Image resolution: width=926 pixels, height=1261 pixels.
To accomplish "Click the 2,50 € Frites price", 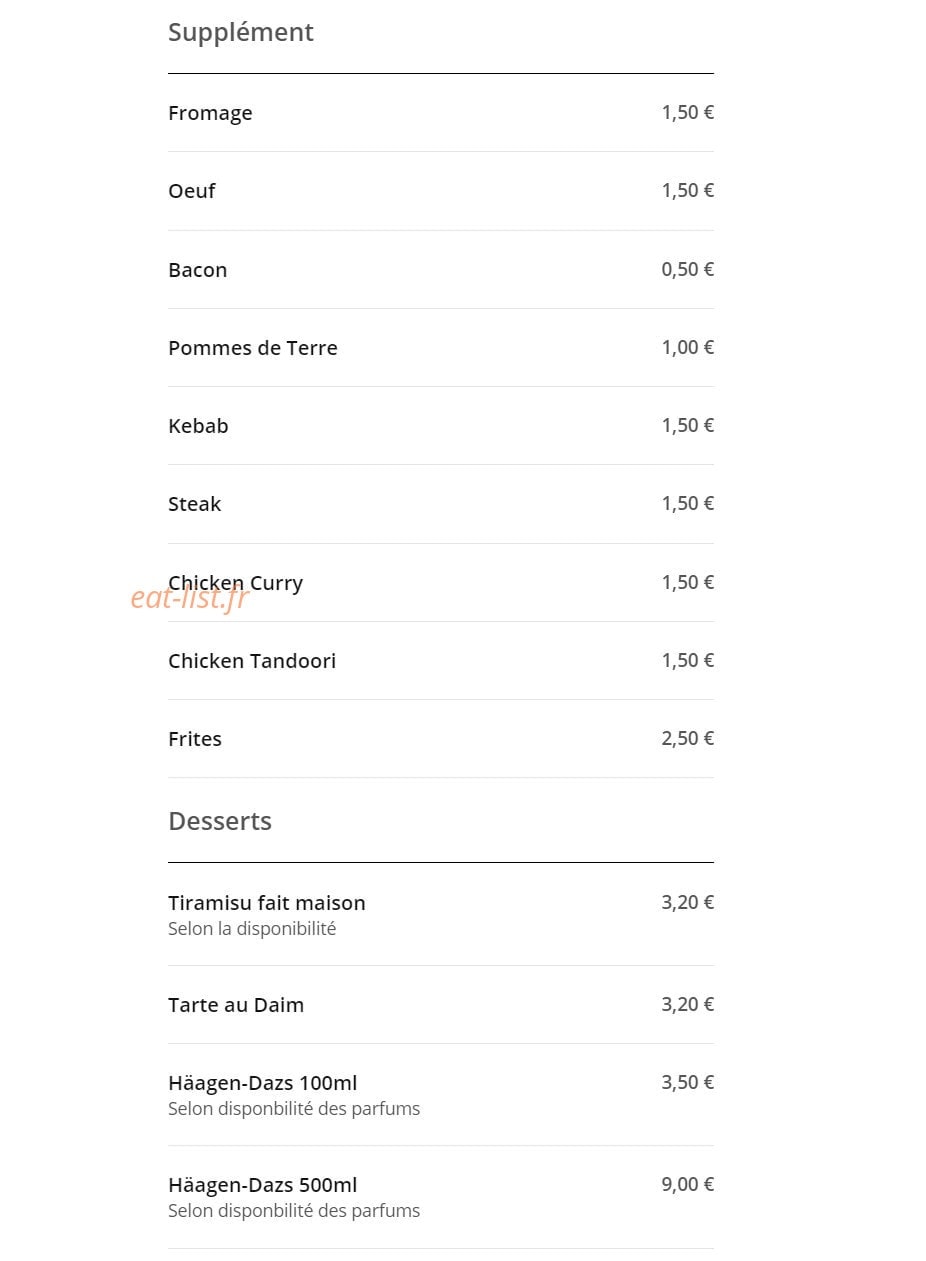I will pos(687,738).
